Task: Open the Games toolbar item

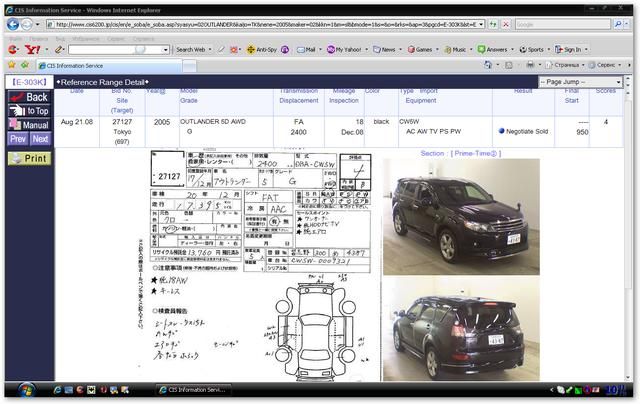Action: point(420,49)
